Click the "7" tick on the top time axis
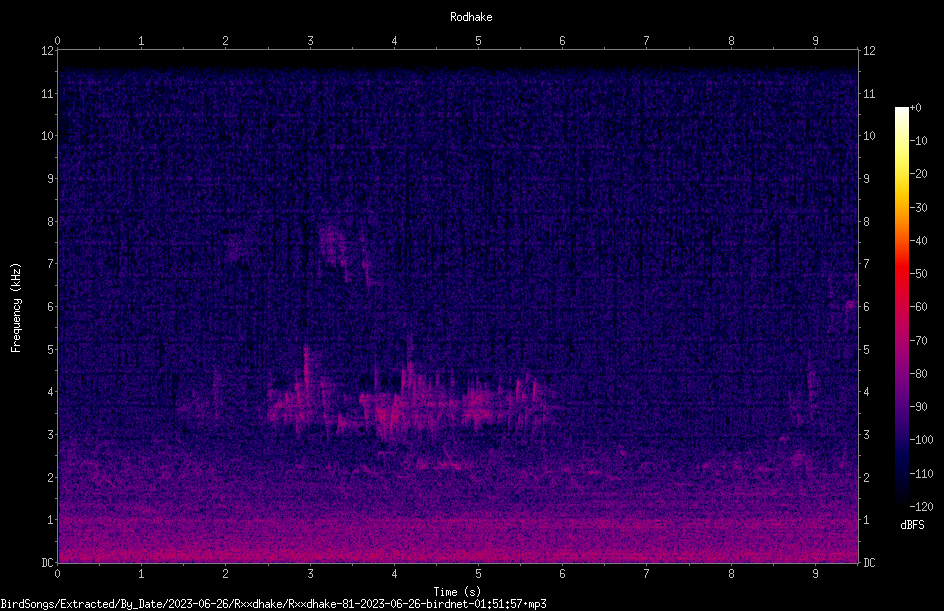 (x=647, y=41)
